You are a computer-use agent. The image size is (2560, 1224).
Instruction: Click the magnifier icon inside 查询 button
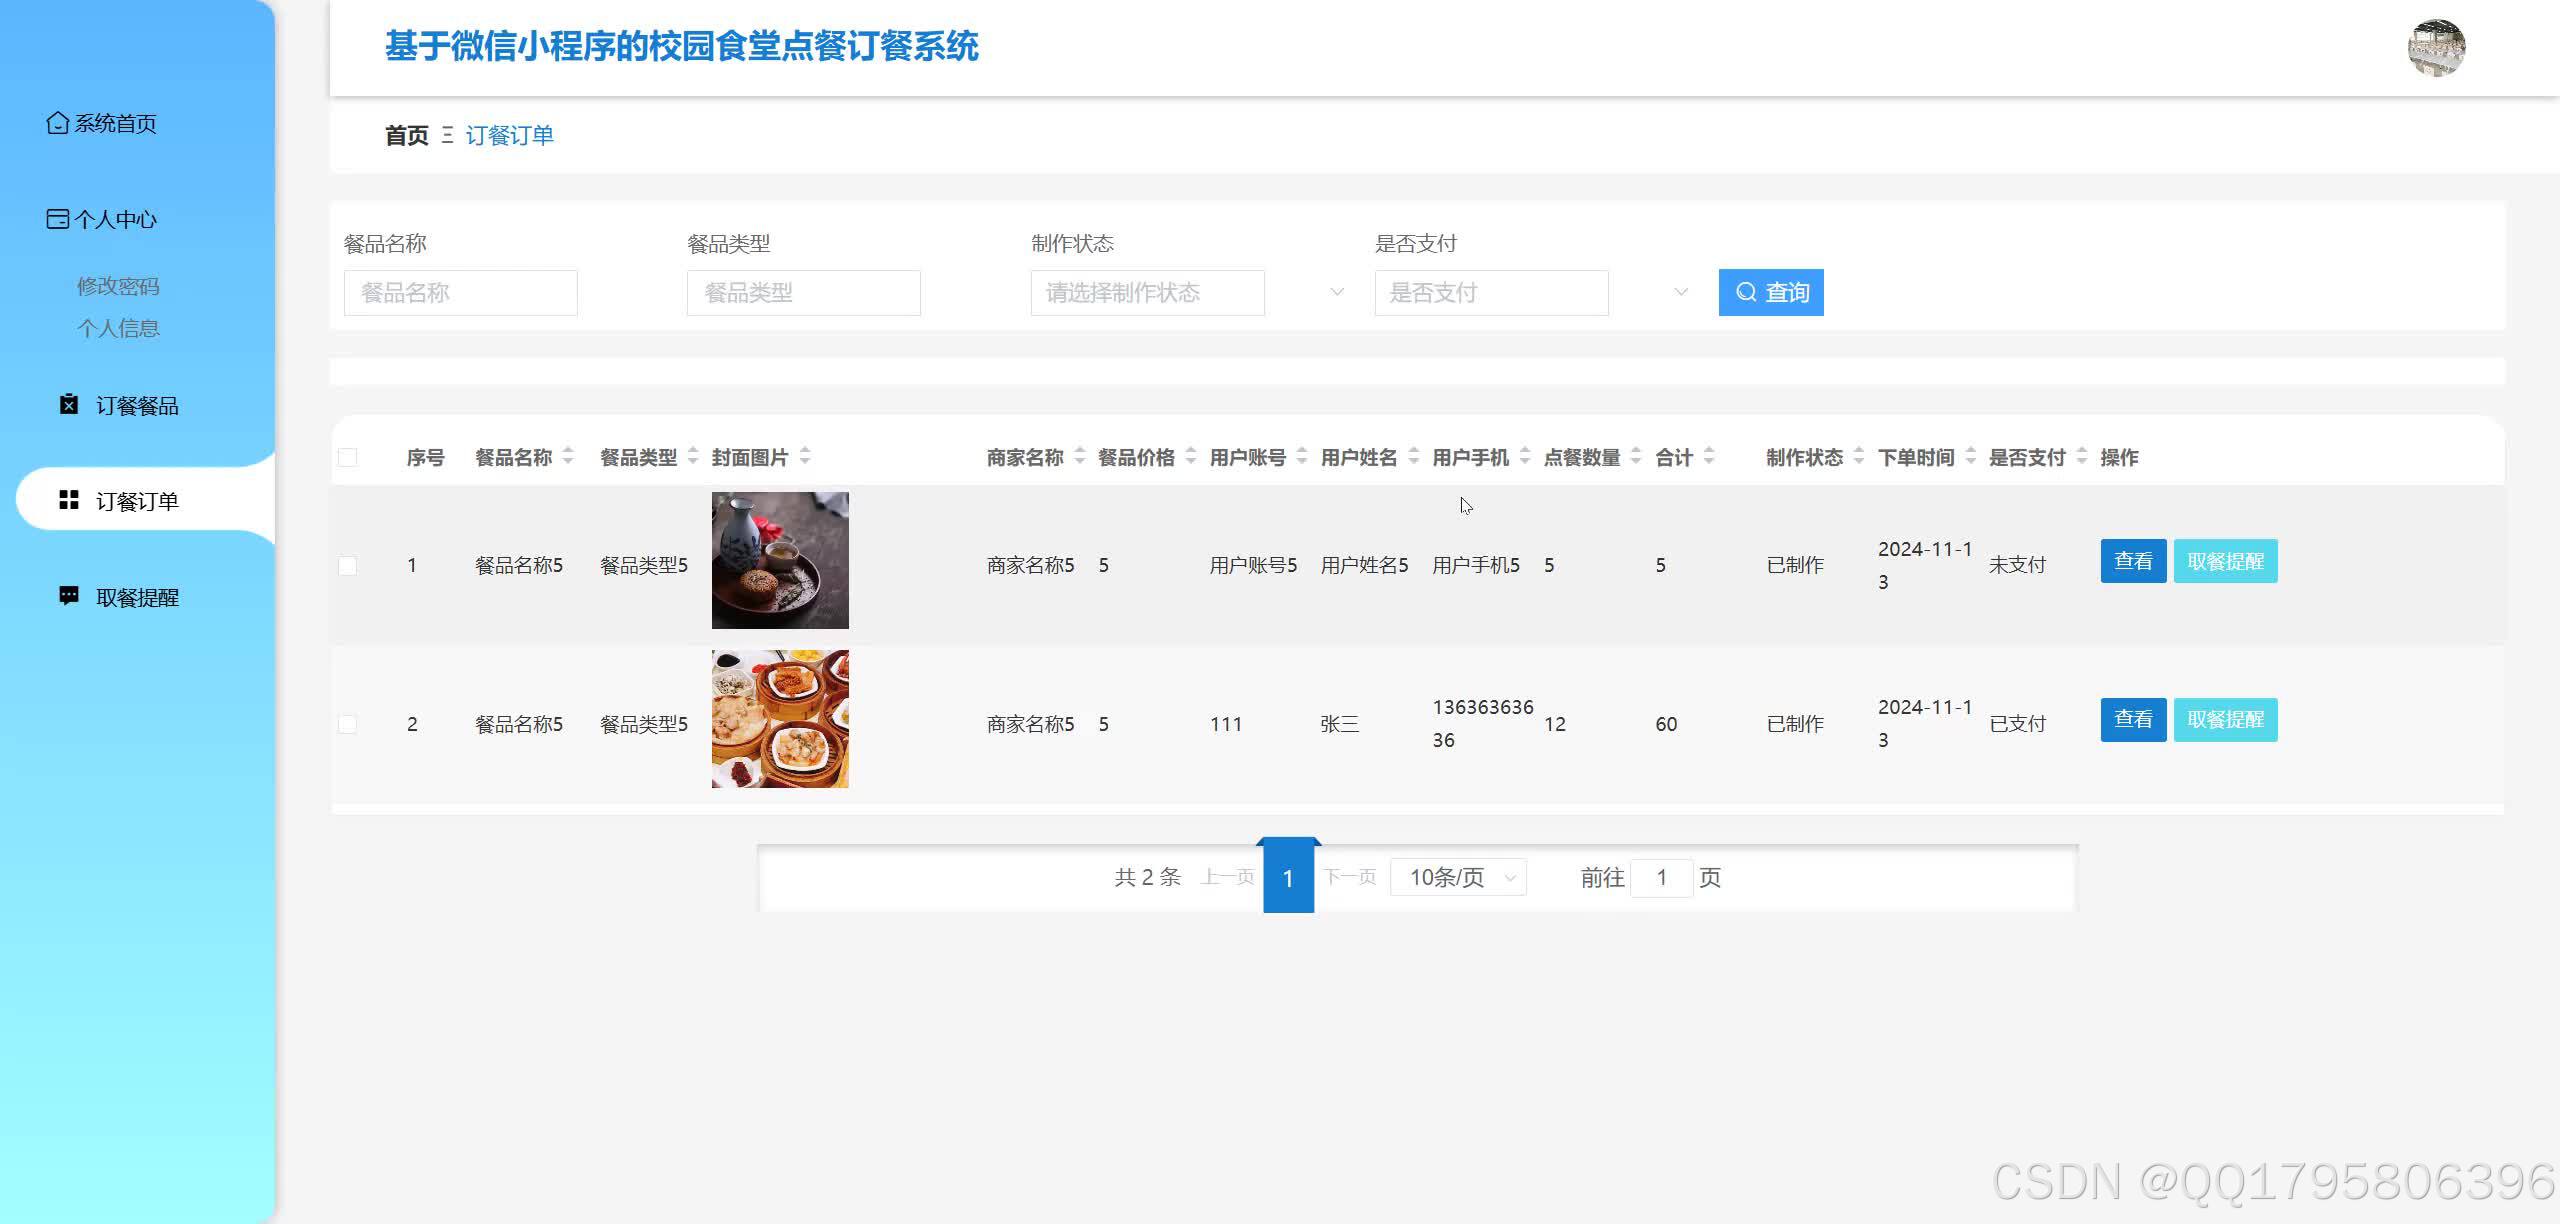(1746, 292)
